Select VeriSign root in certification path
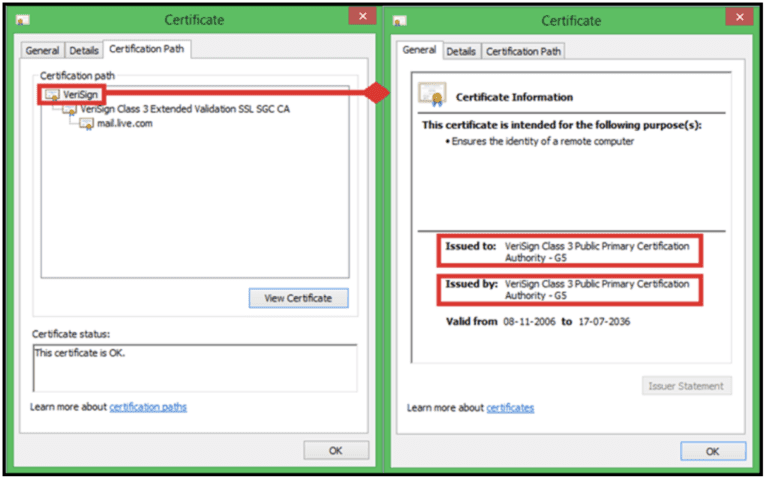This screenshot has width=768, height=480. (x=77, y=94)
